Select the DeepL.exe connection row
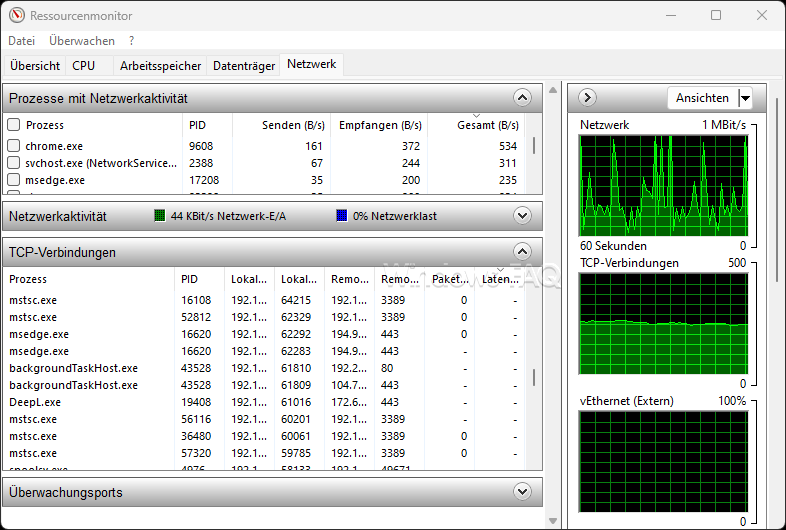This screenshot has height=530, width=786. (264, 403)
